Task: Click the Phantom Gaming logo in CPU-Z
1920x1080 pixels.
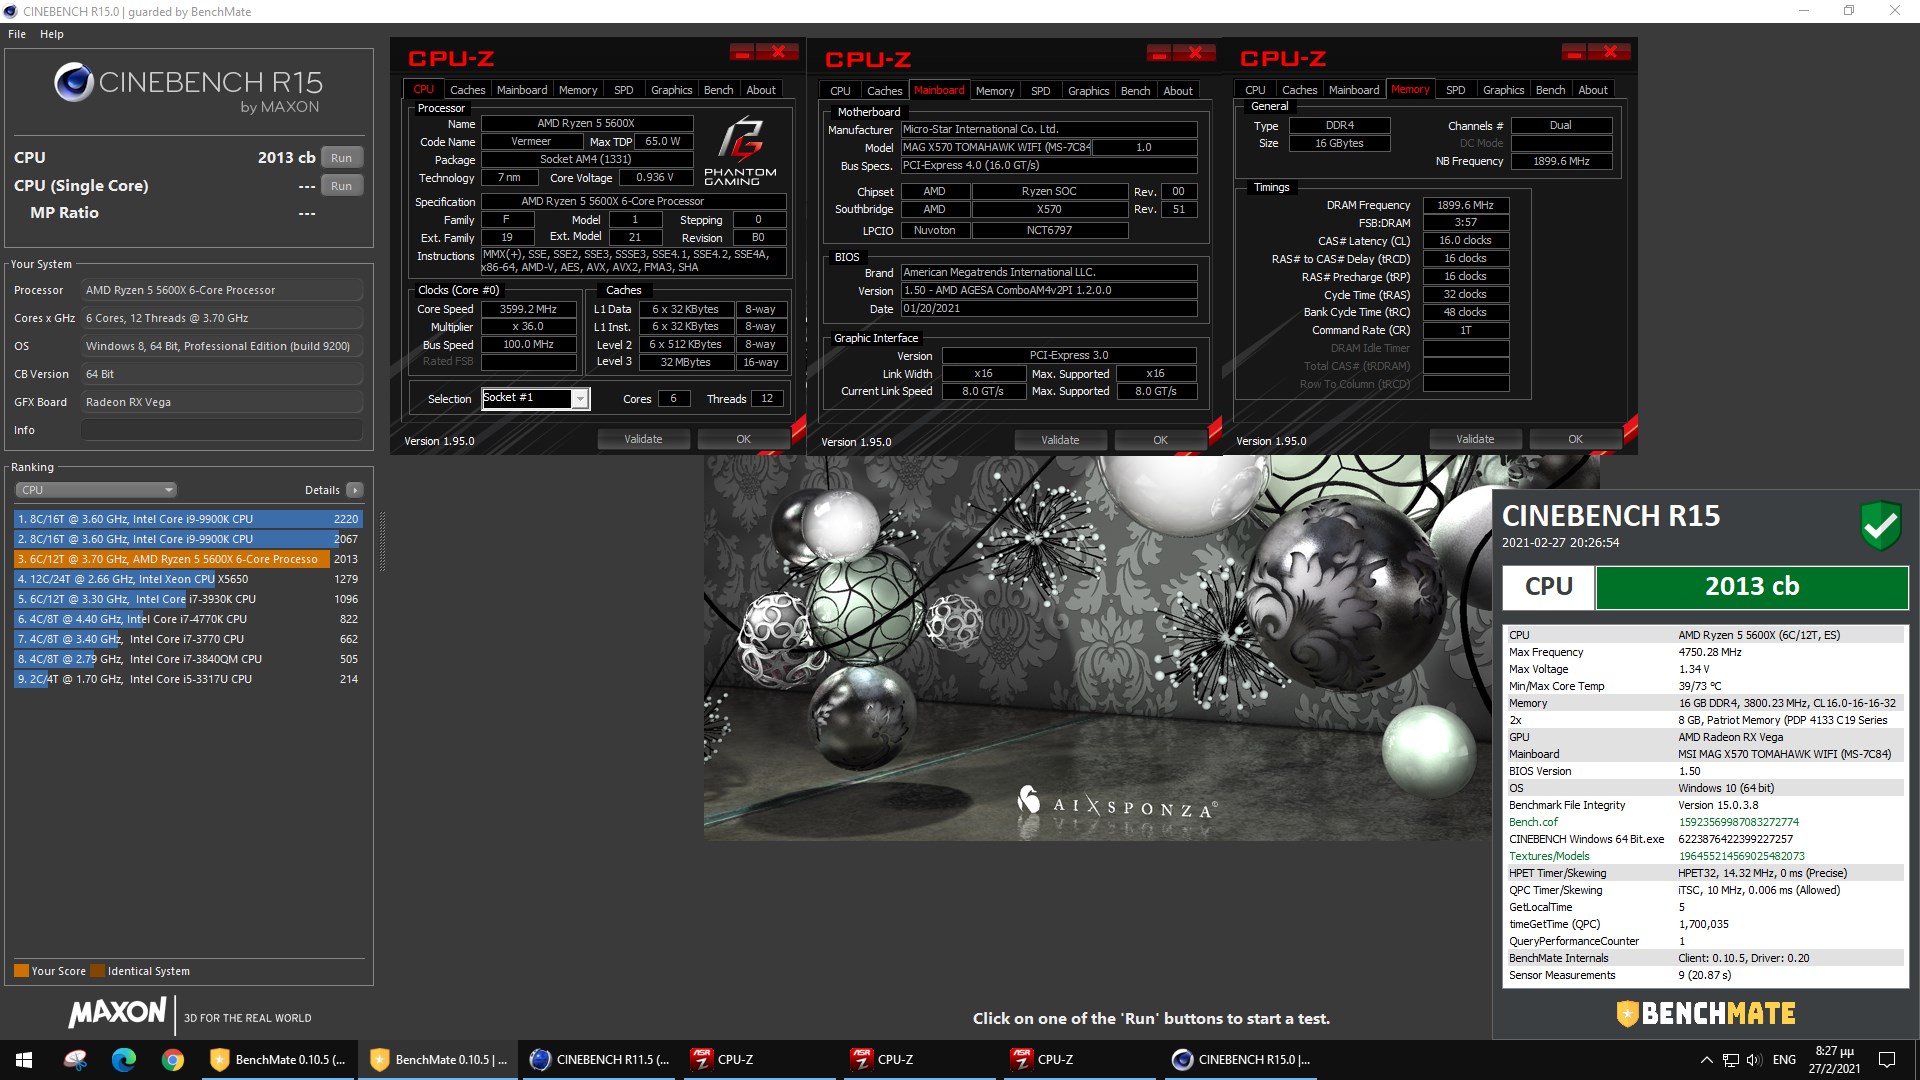Action: pos(740,151)
